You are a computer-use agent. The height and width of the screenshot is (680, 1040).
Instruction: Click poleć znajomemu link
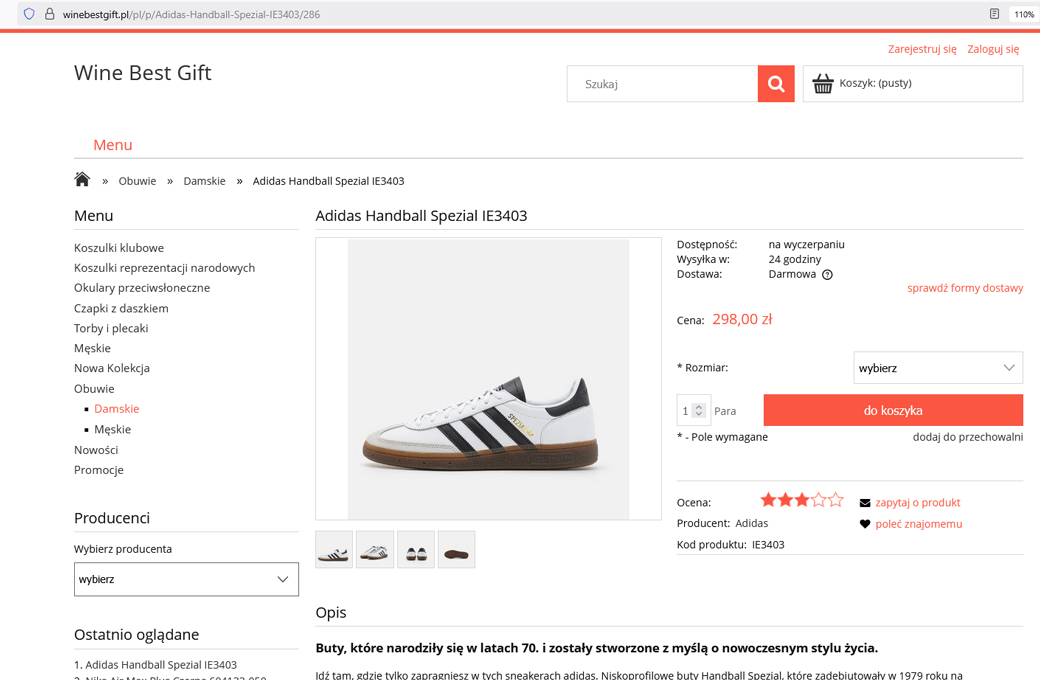click(919, 523)
